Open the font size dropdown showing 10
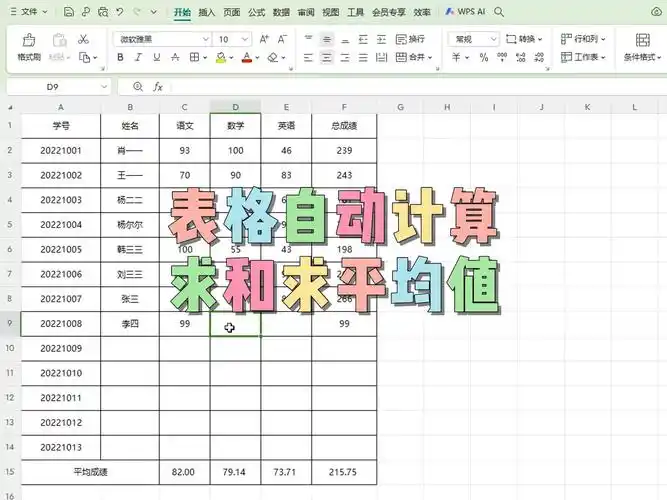The height and width of the screenshot is (500, 667). click(x=245, y=39)
